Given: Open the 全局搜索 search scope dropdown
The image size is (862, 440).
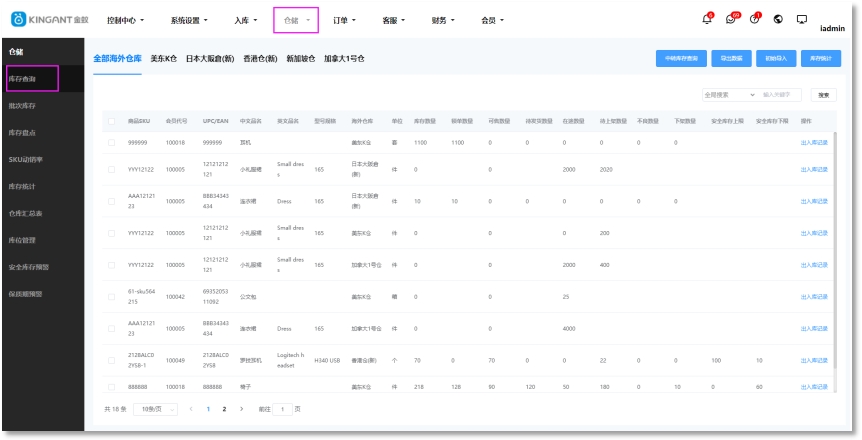Looking at the screenshot, I should pos(728,95).
